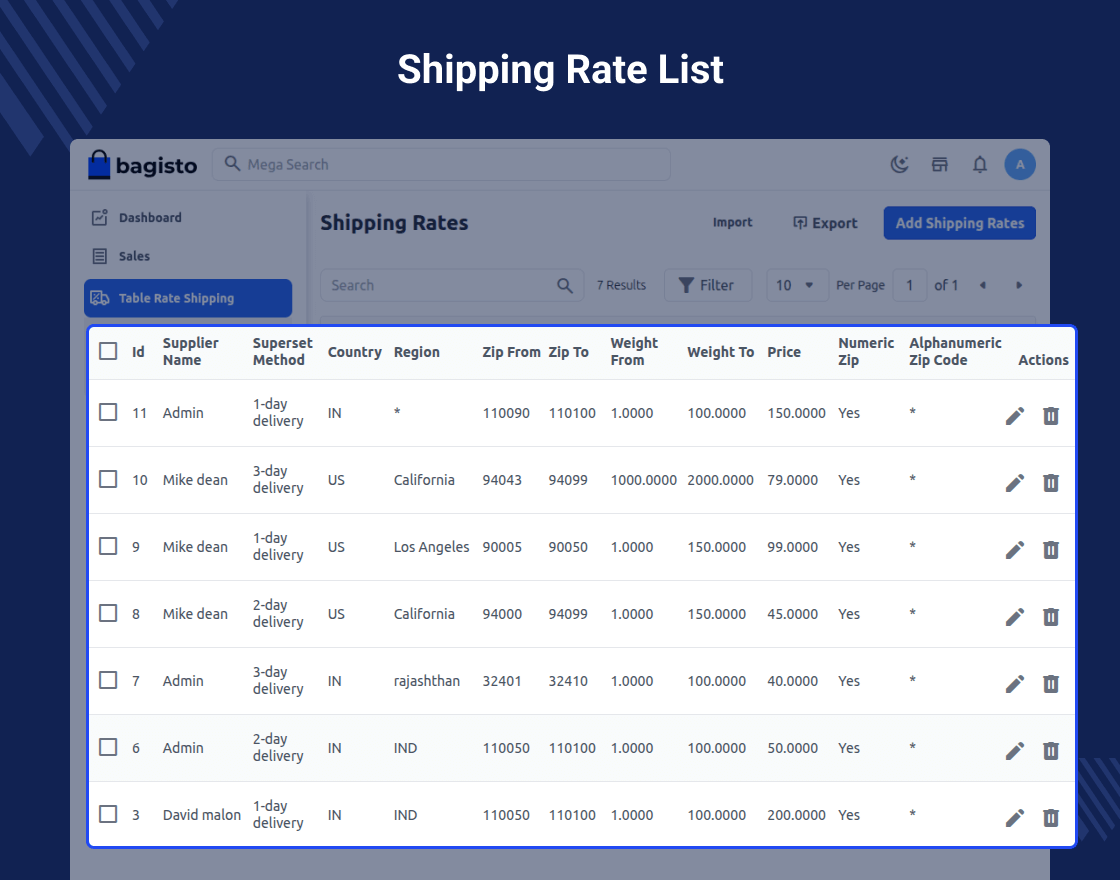
Task: Click the 'David malon' supplier cell
Action: (201, 815)
